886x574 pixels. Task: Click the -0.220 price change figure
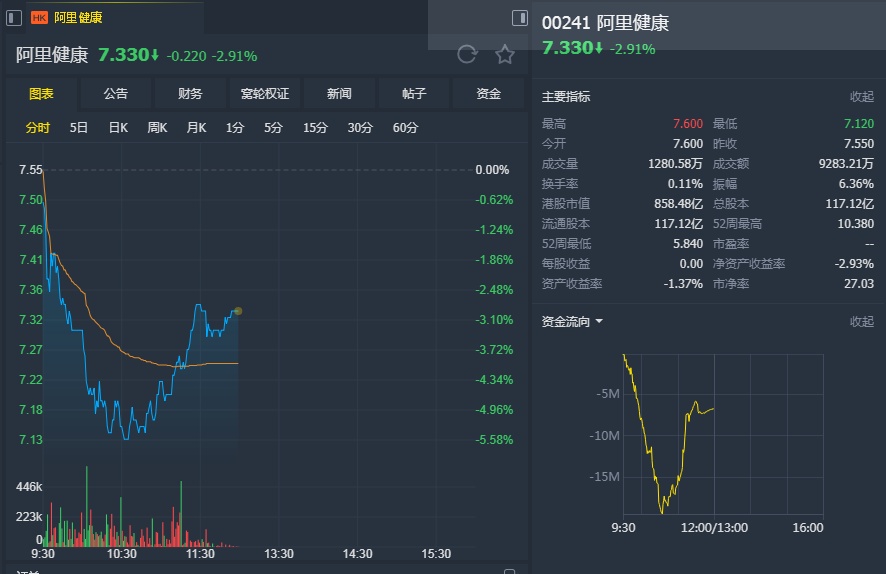(186, 56)
